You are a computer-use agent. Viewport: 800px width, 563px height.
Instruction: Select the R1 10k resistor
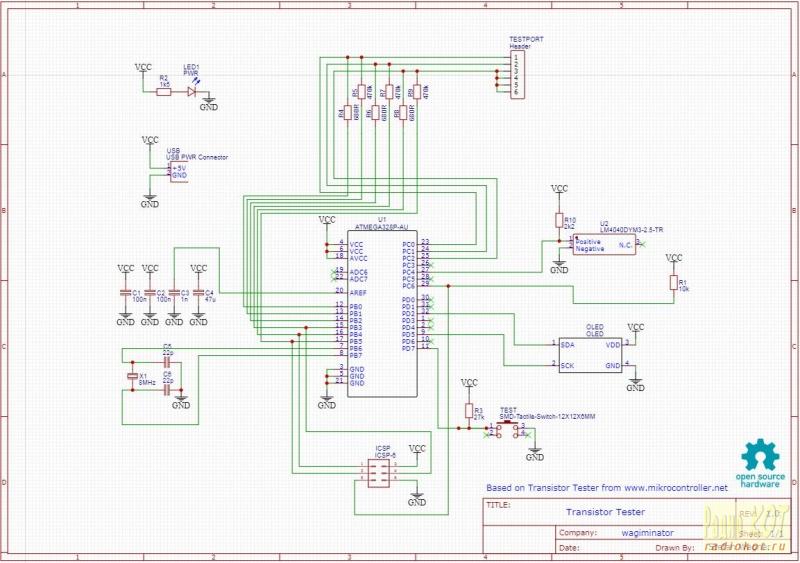click(675, 283)
